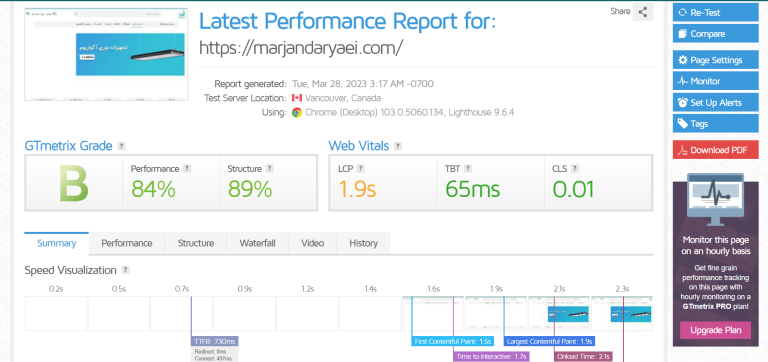This screenshot has height=362, width=768.
Task: Click the TTFB: 730ms marker
Action: pyautogui.click(x=215, y=341)
